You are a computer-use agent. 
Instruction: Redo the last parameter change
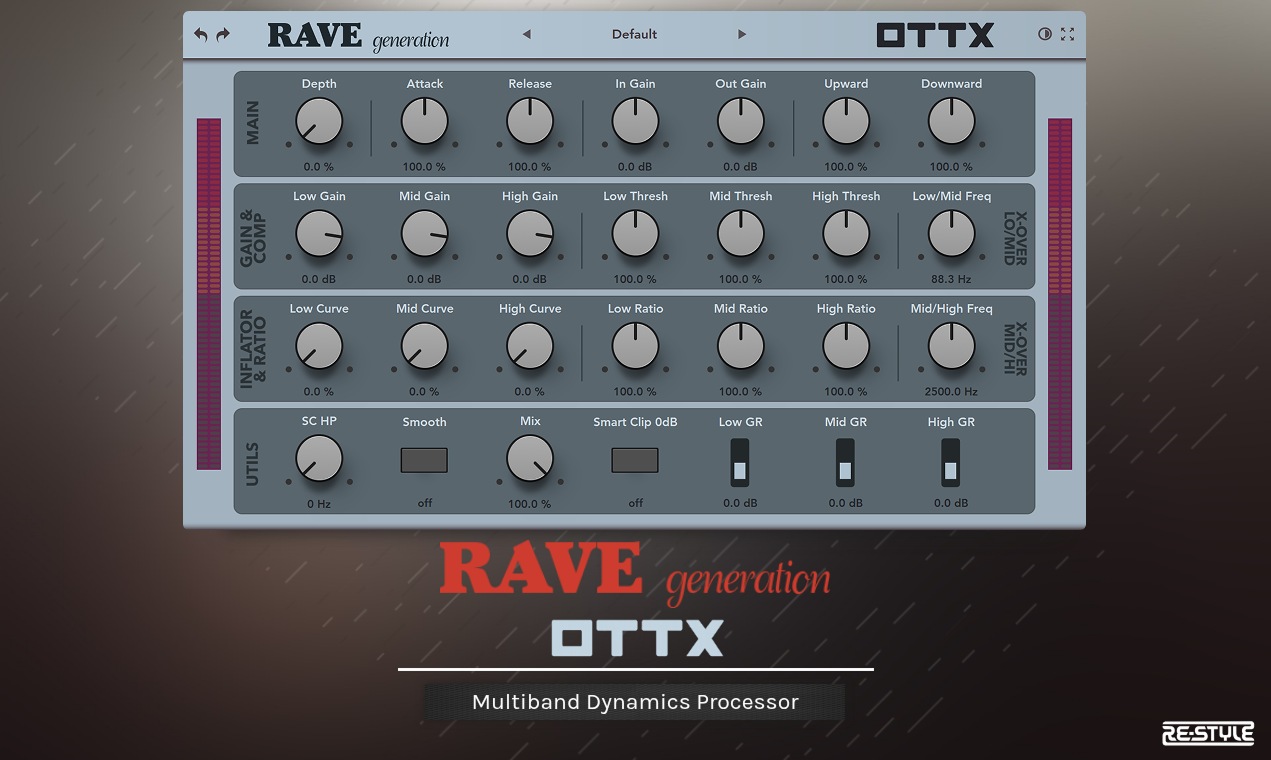coord(222,33)
